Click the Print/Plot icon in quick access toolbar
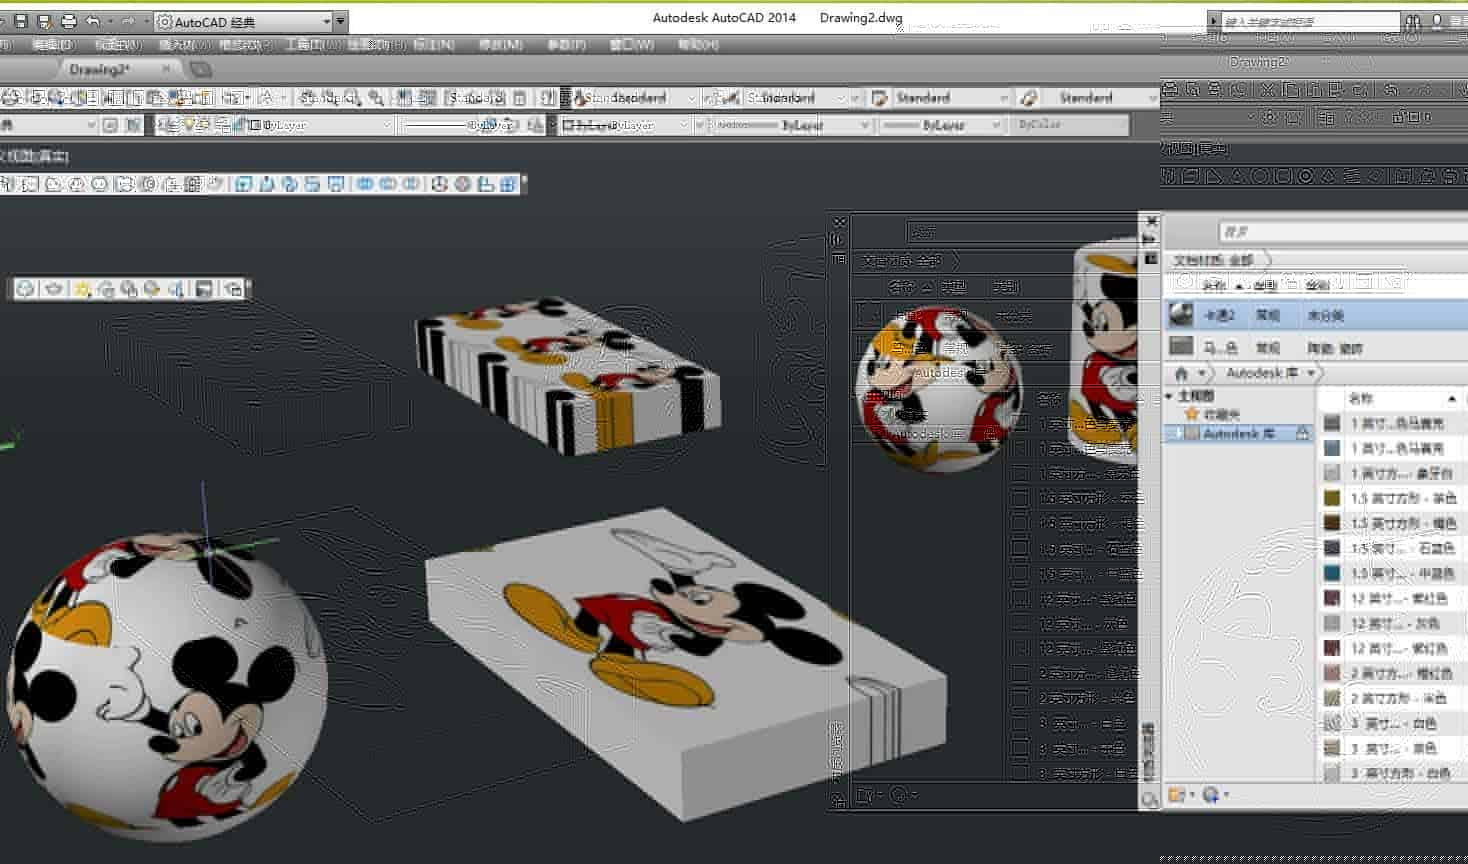This screenshot has height=864, width=1468. click(68, 21)
